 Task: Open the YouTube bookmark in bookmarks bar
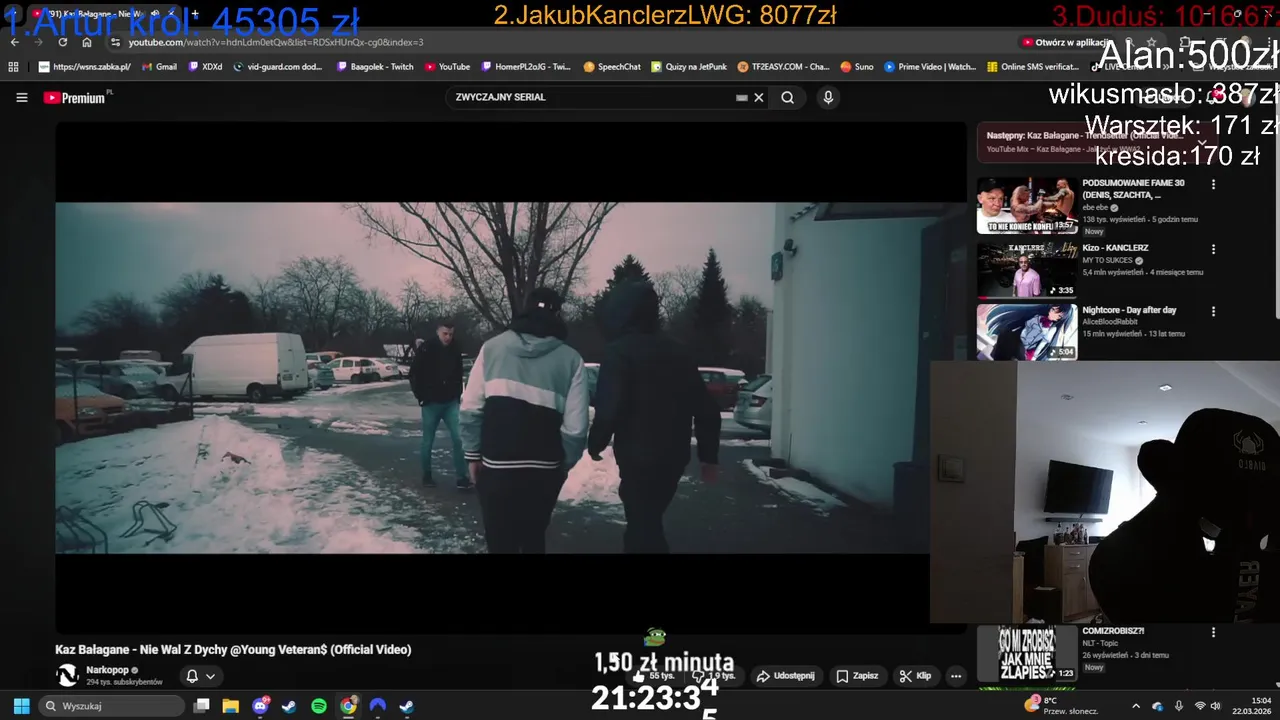coord(447,67)
